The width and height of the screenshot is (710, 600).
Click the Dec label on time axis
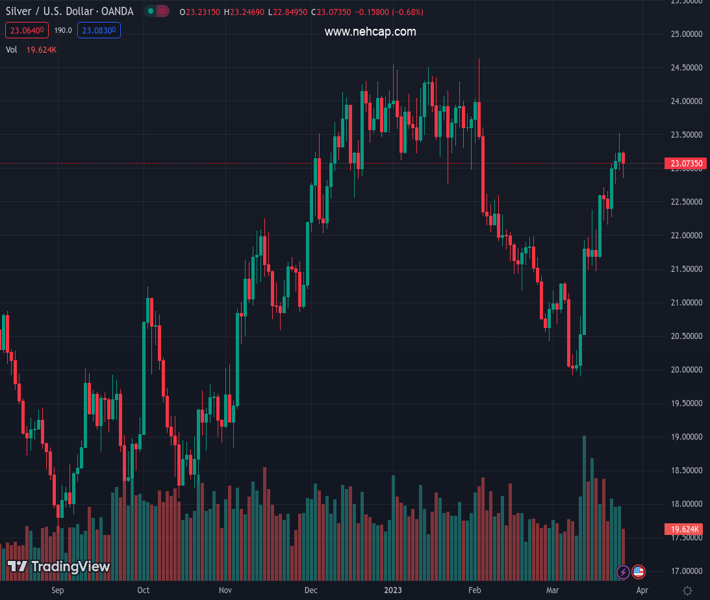[x=310, y=591]
